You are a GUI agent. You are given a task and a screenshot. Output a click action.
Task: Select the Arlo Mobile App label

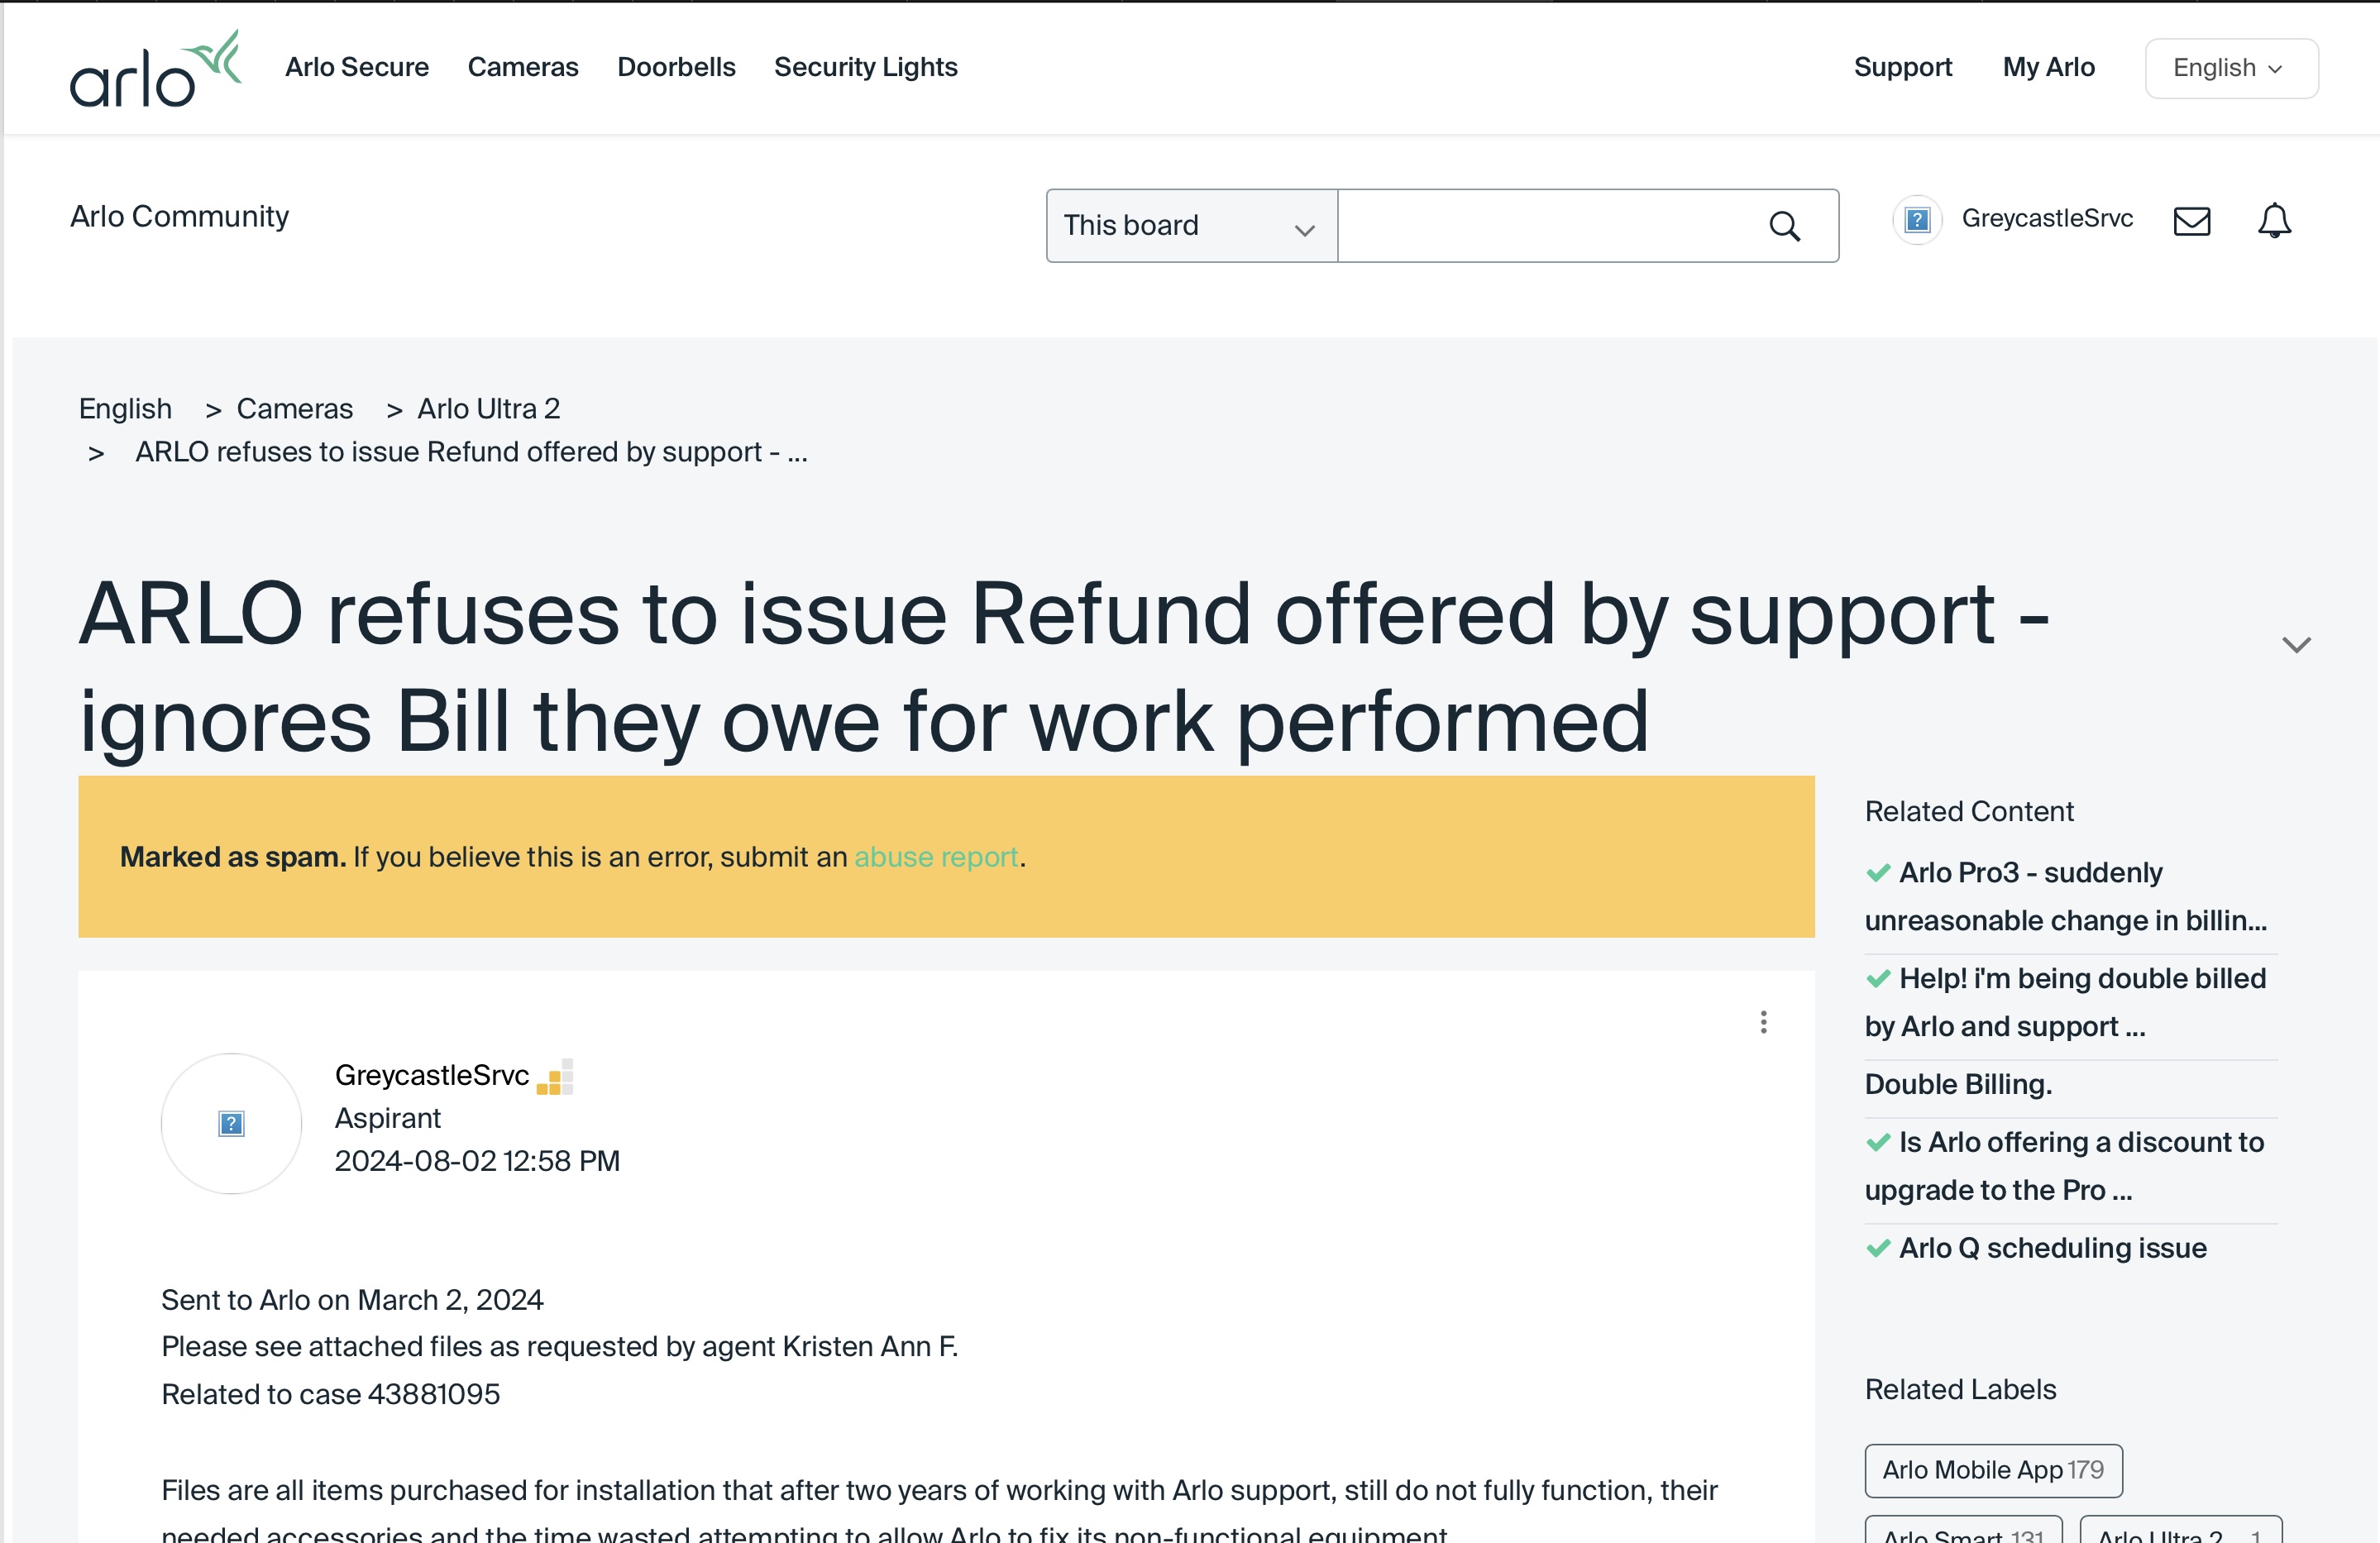click(x=1992, y=1470)
